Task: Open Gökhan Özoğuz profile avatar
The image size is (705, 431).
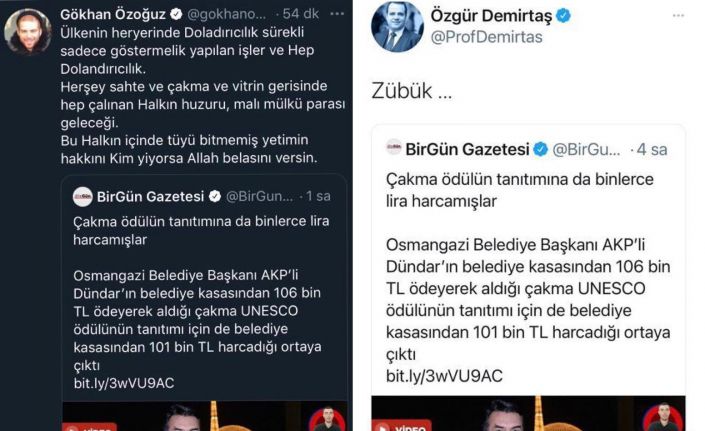Action: point(28,32)
